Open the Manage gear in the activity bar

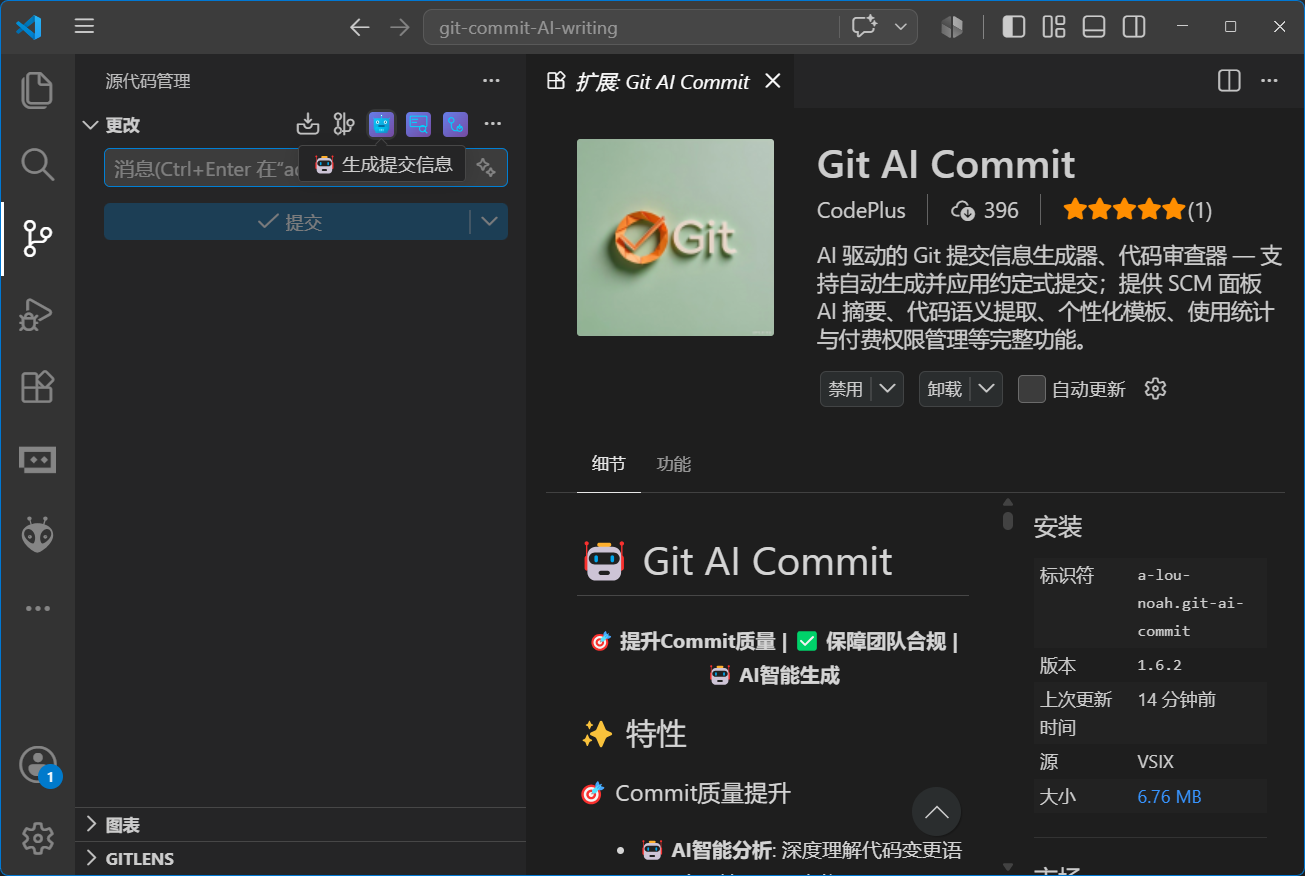37,838
